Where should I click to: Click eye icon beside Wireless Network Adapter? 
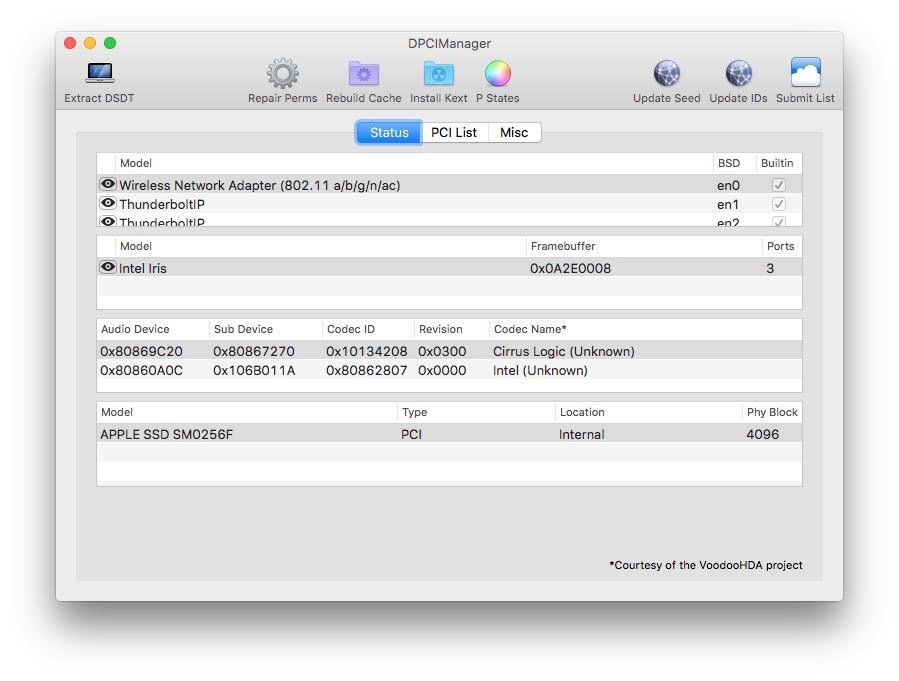pyautogui.click(x=108, y=185)
